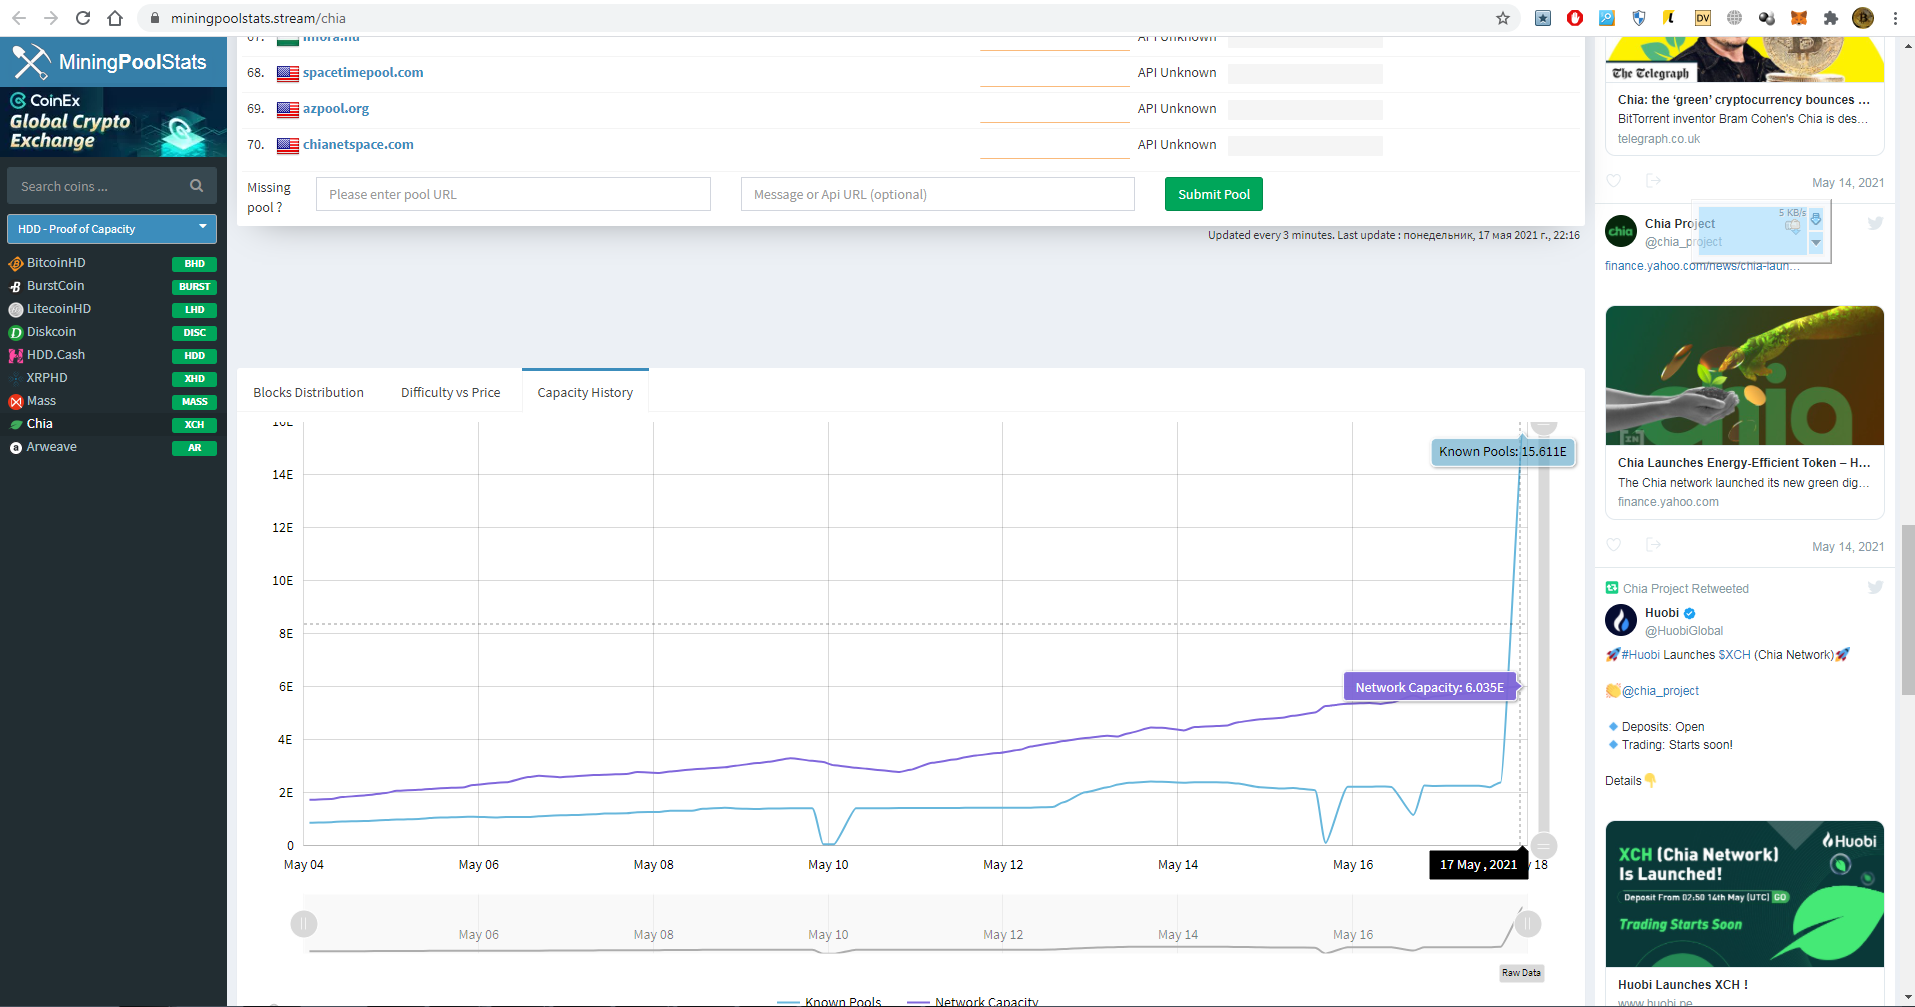The height and width of the screenshot is (1007, 1915).
Task: Open the Bitcoin profile avatar
Action: click(1863, 18)
